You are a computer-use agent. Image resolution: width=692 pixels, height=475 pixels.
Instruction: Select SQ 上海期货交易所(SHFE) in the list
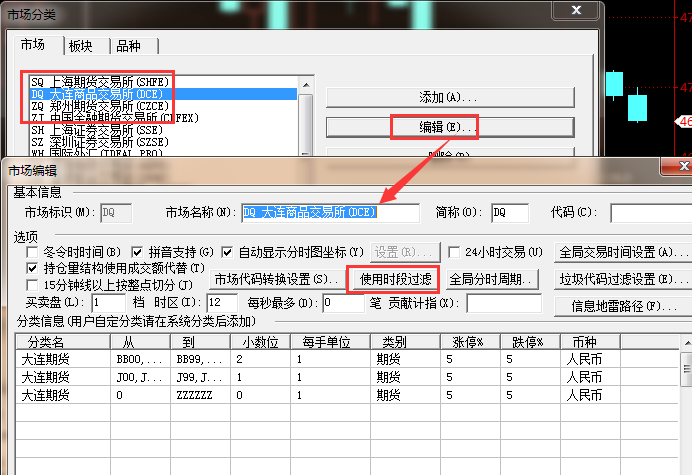point(98,82)
